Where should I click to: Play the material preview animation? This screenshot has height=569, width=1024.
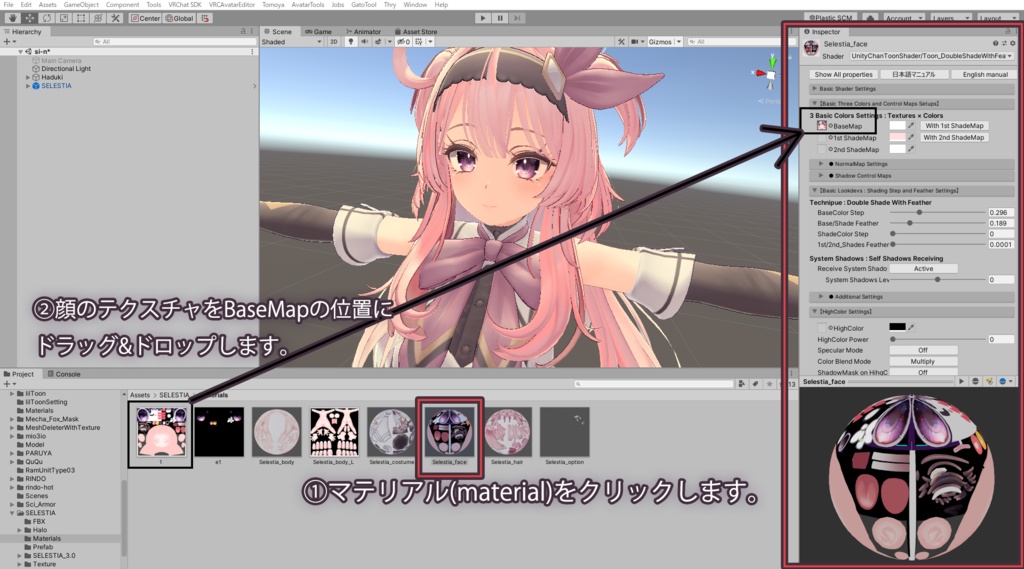click(x=961, y=382)
